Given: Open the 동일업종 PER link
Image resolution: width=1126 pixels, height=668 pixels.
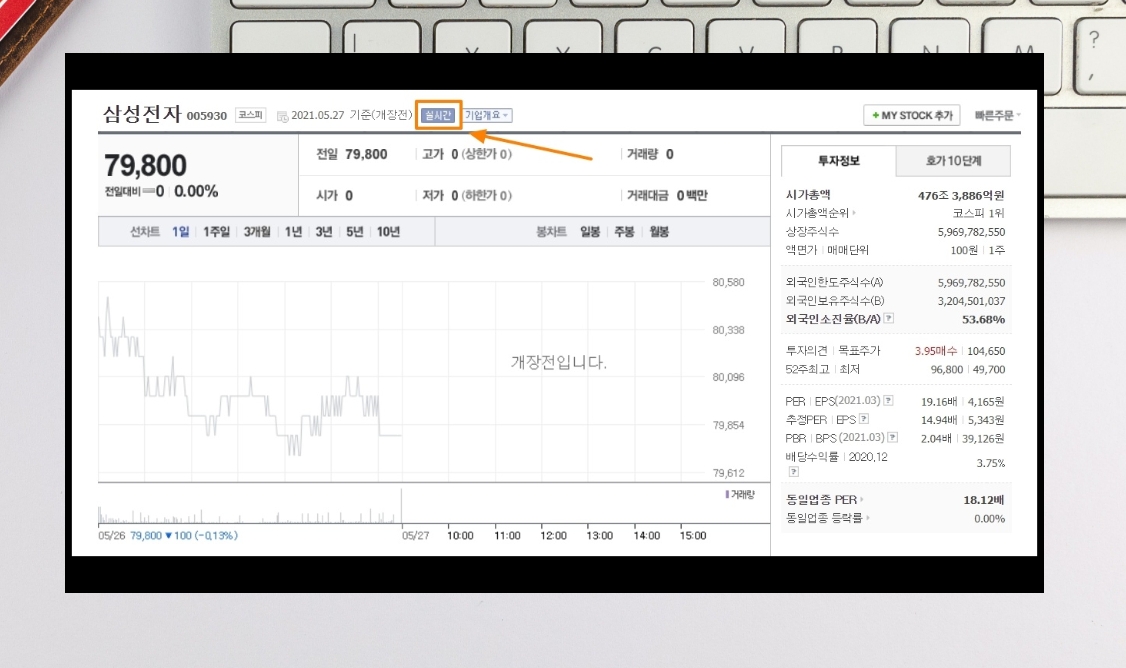Looking at the screenshot, I should coord(824,499).
